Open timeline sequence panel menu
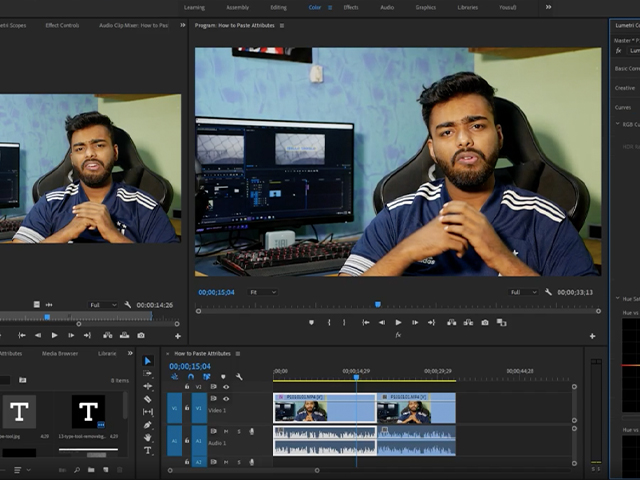640x480 pixels. coord(238,353)
